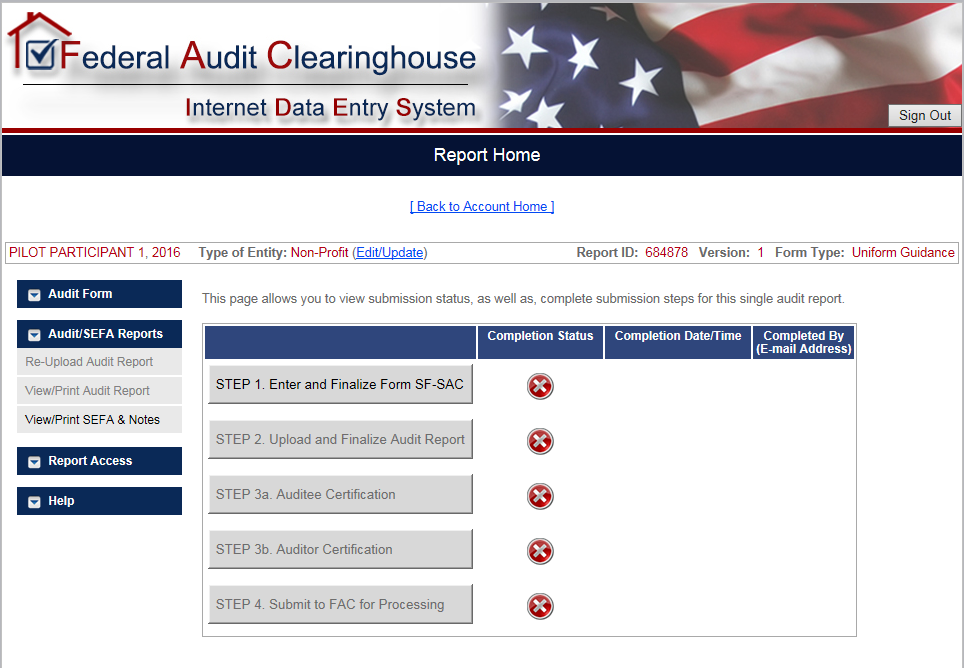Go back via Back to Account Home link
The width and height of the screenshot is (964, 668).
(x=482, y=206)
